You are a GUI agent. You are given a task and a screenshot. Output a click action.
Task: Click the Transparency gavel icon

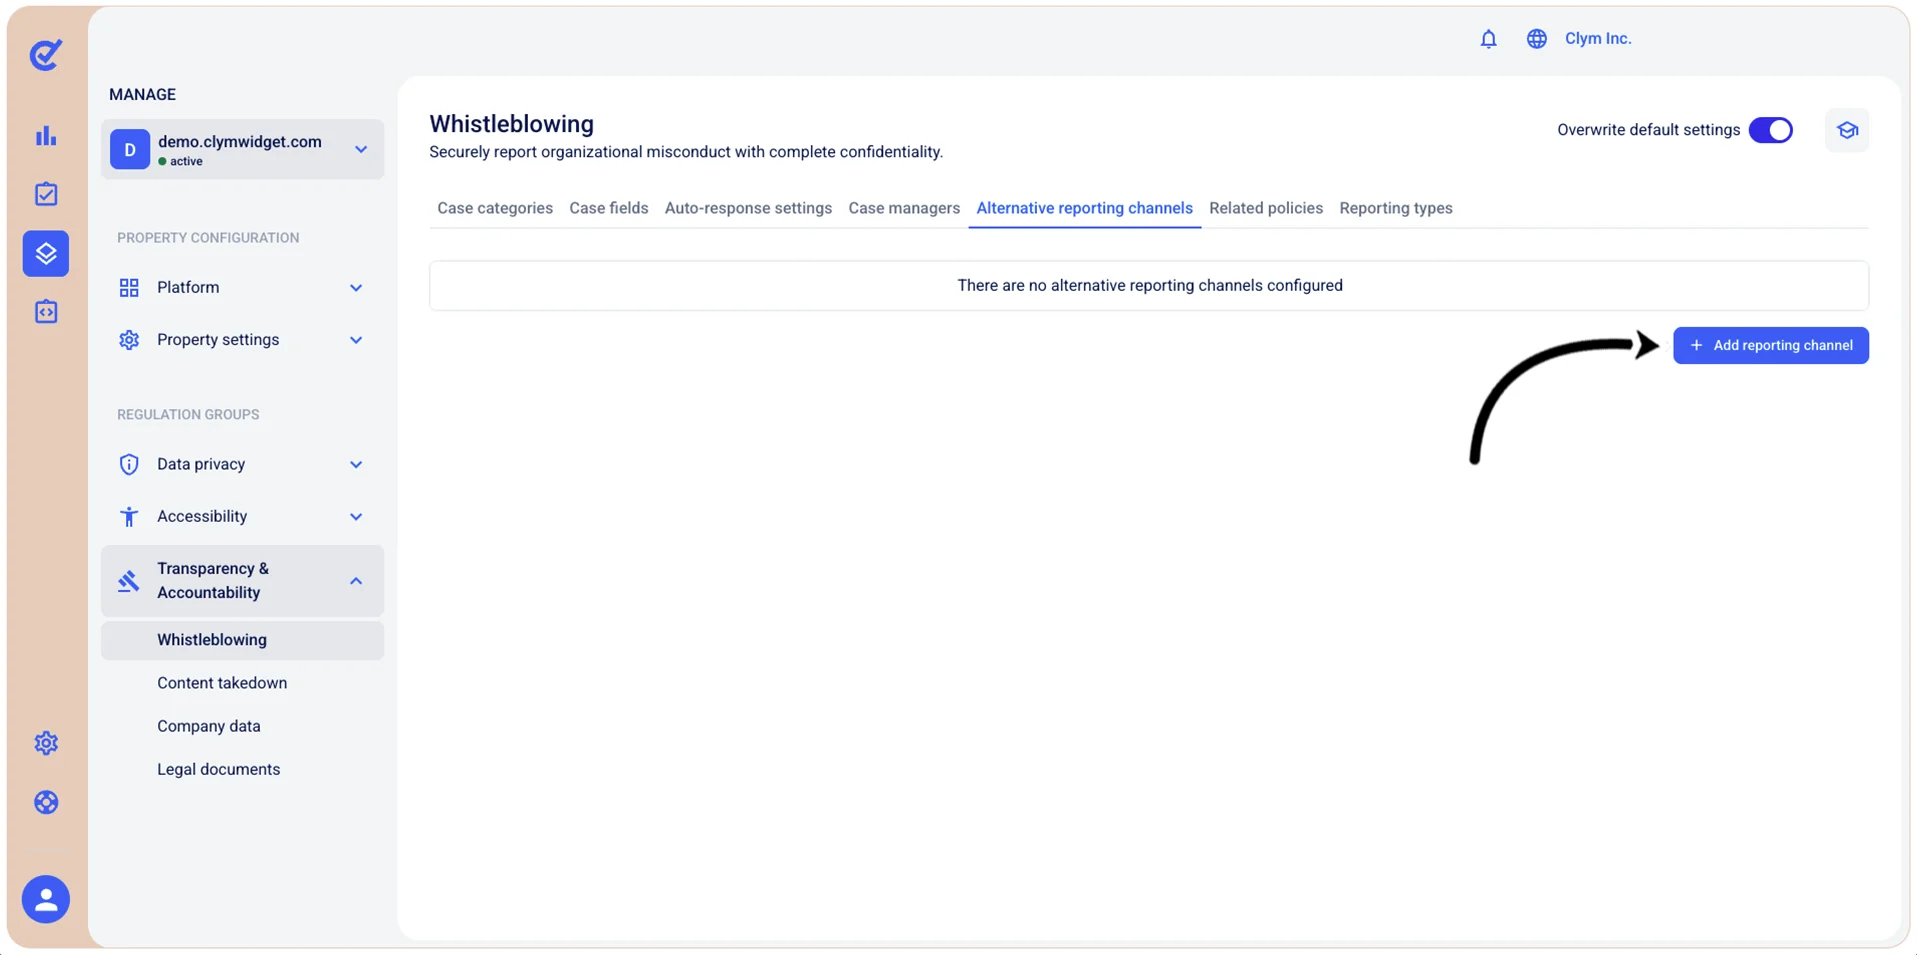129,581
